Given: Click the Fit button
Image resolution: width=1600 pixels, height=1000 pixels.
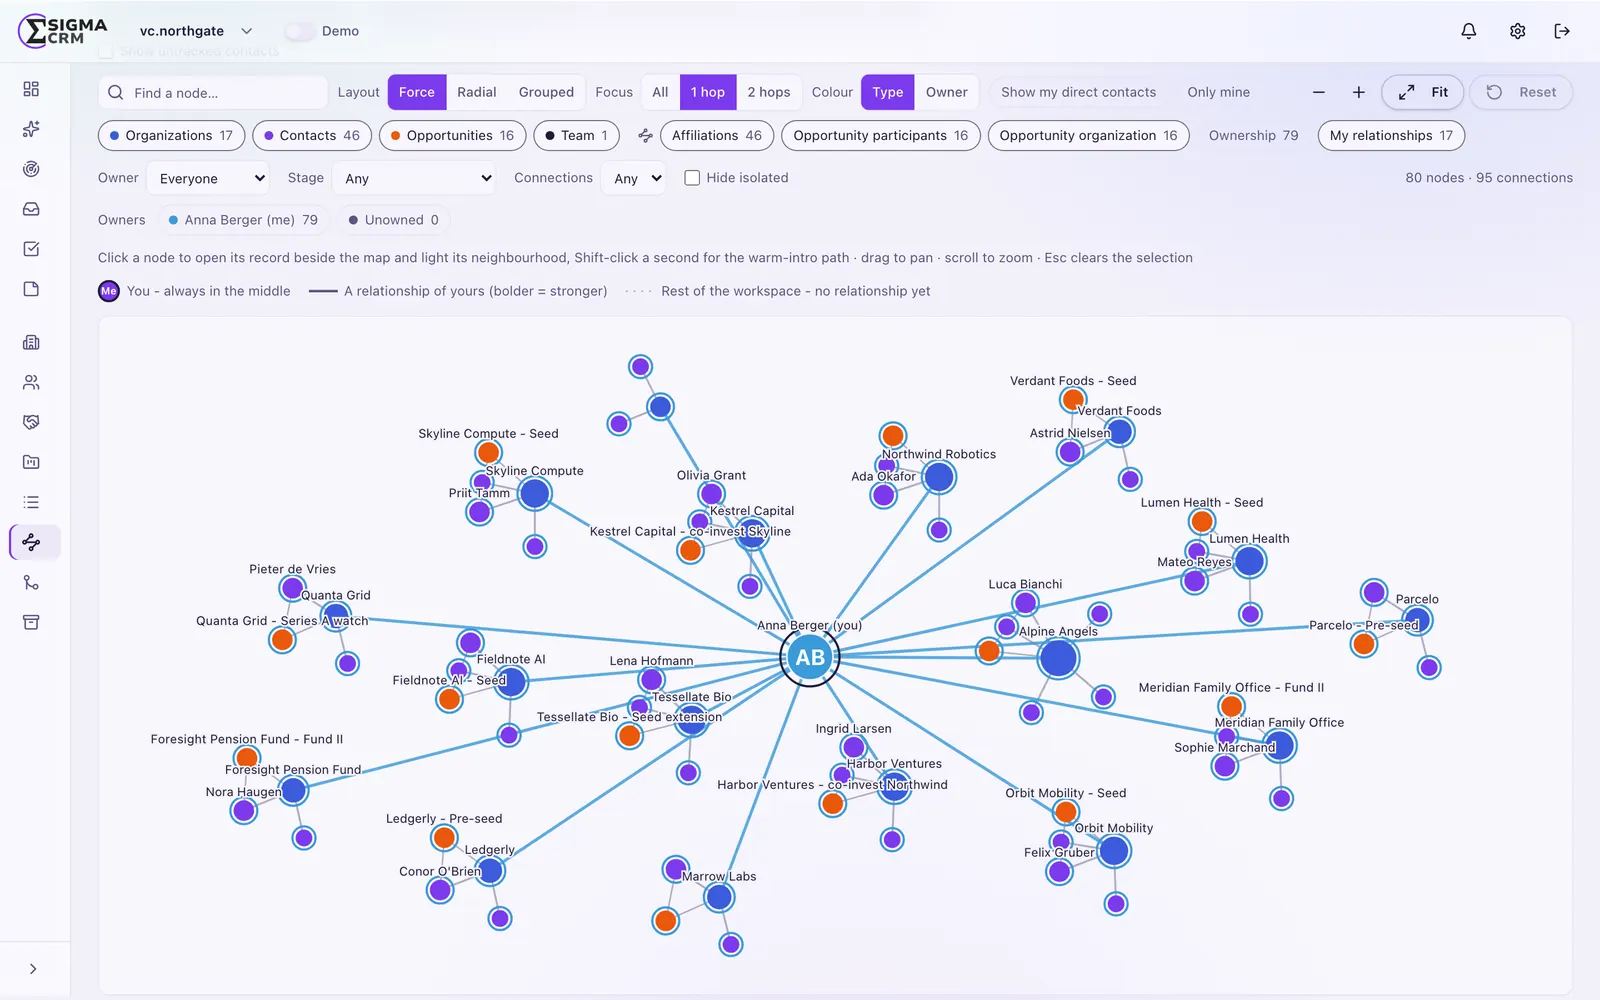Looking at the screenshot, I should (x=1423, y=92).
